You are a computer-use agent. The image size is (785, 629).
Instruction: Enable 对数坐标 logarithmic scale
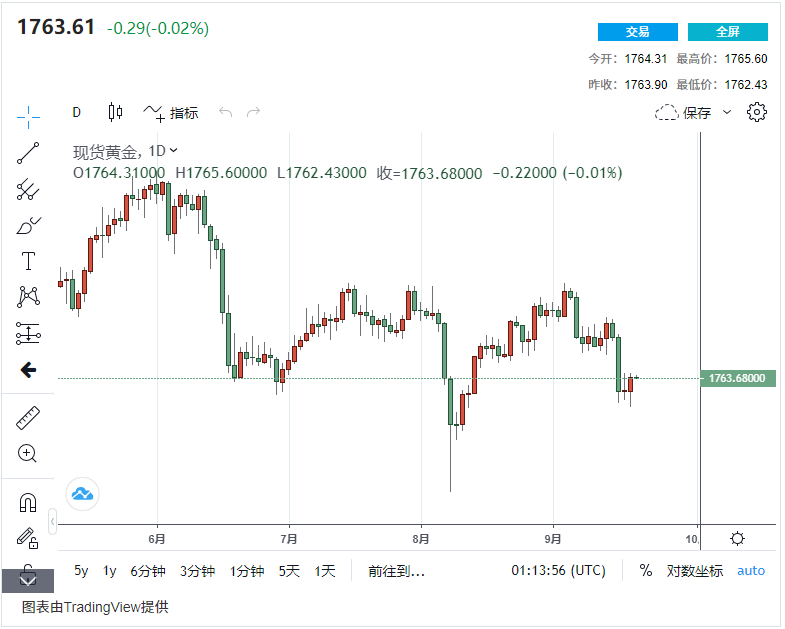(x=695, y=571)
